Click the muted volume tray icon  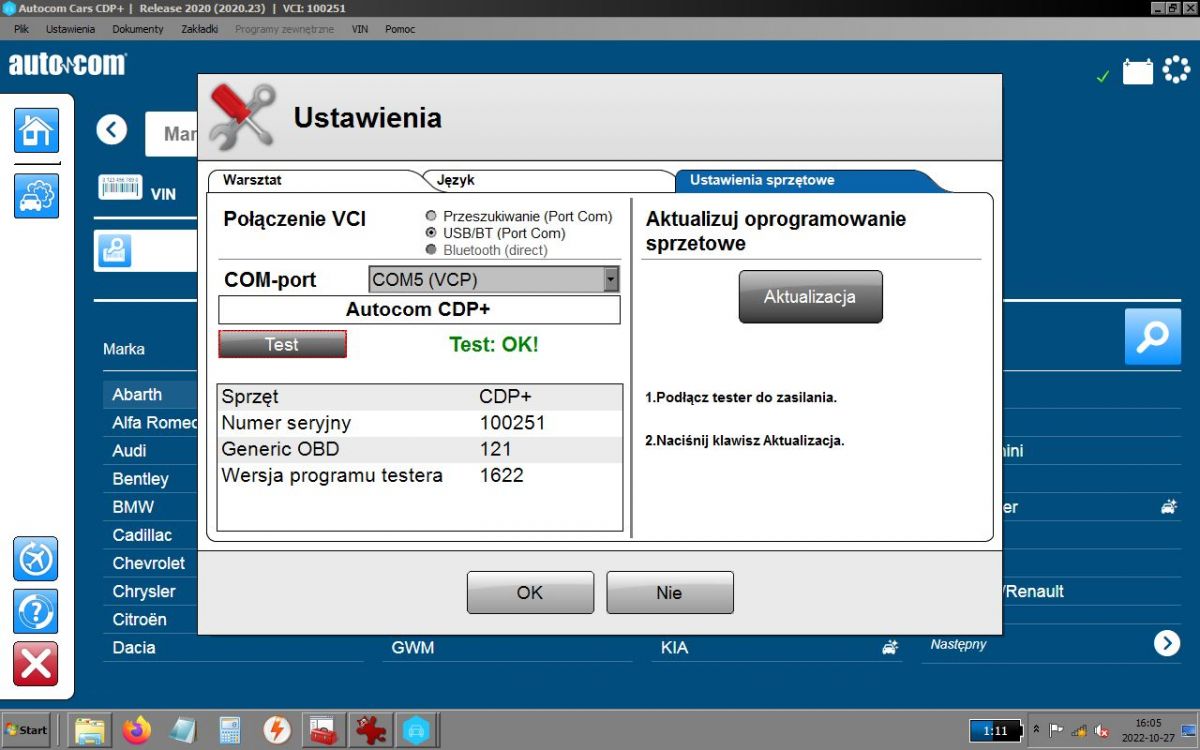click(x=1102, y=731)
